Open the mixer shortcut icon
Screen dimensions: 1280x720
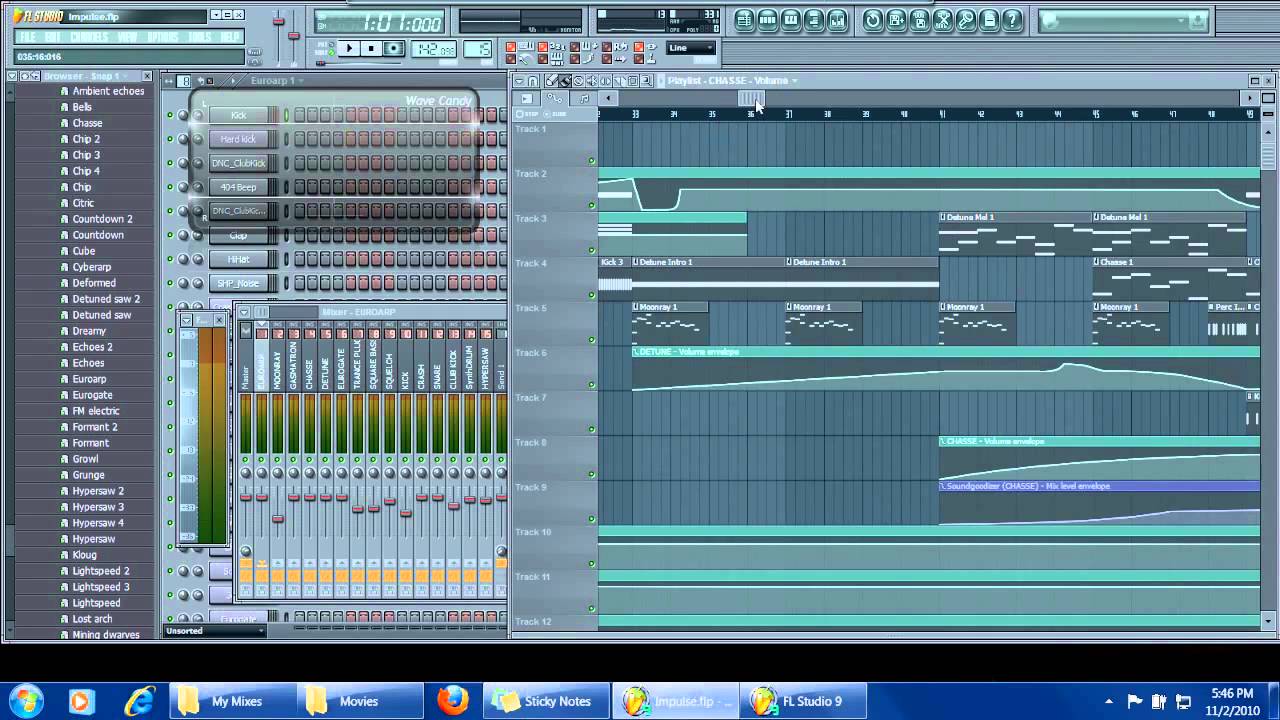(837, 20)
